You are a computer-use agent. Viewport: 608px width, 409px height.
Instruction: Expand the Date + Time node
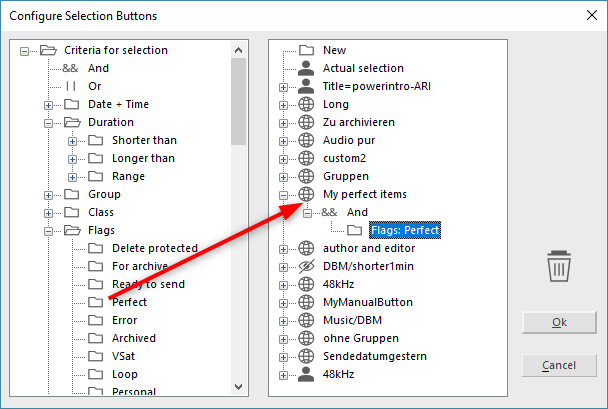click(48, 105)
